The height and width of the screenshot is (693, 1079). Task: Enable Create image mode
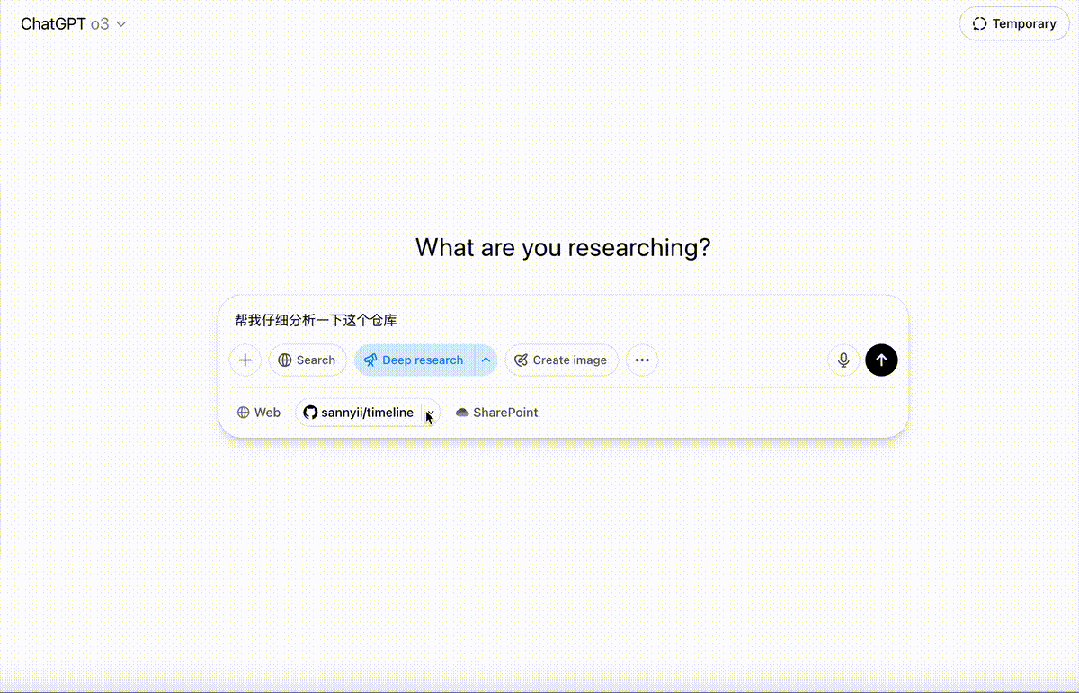561,360
